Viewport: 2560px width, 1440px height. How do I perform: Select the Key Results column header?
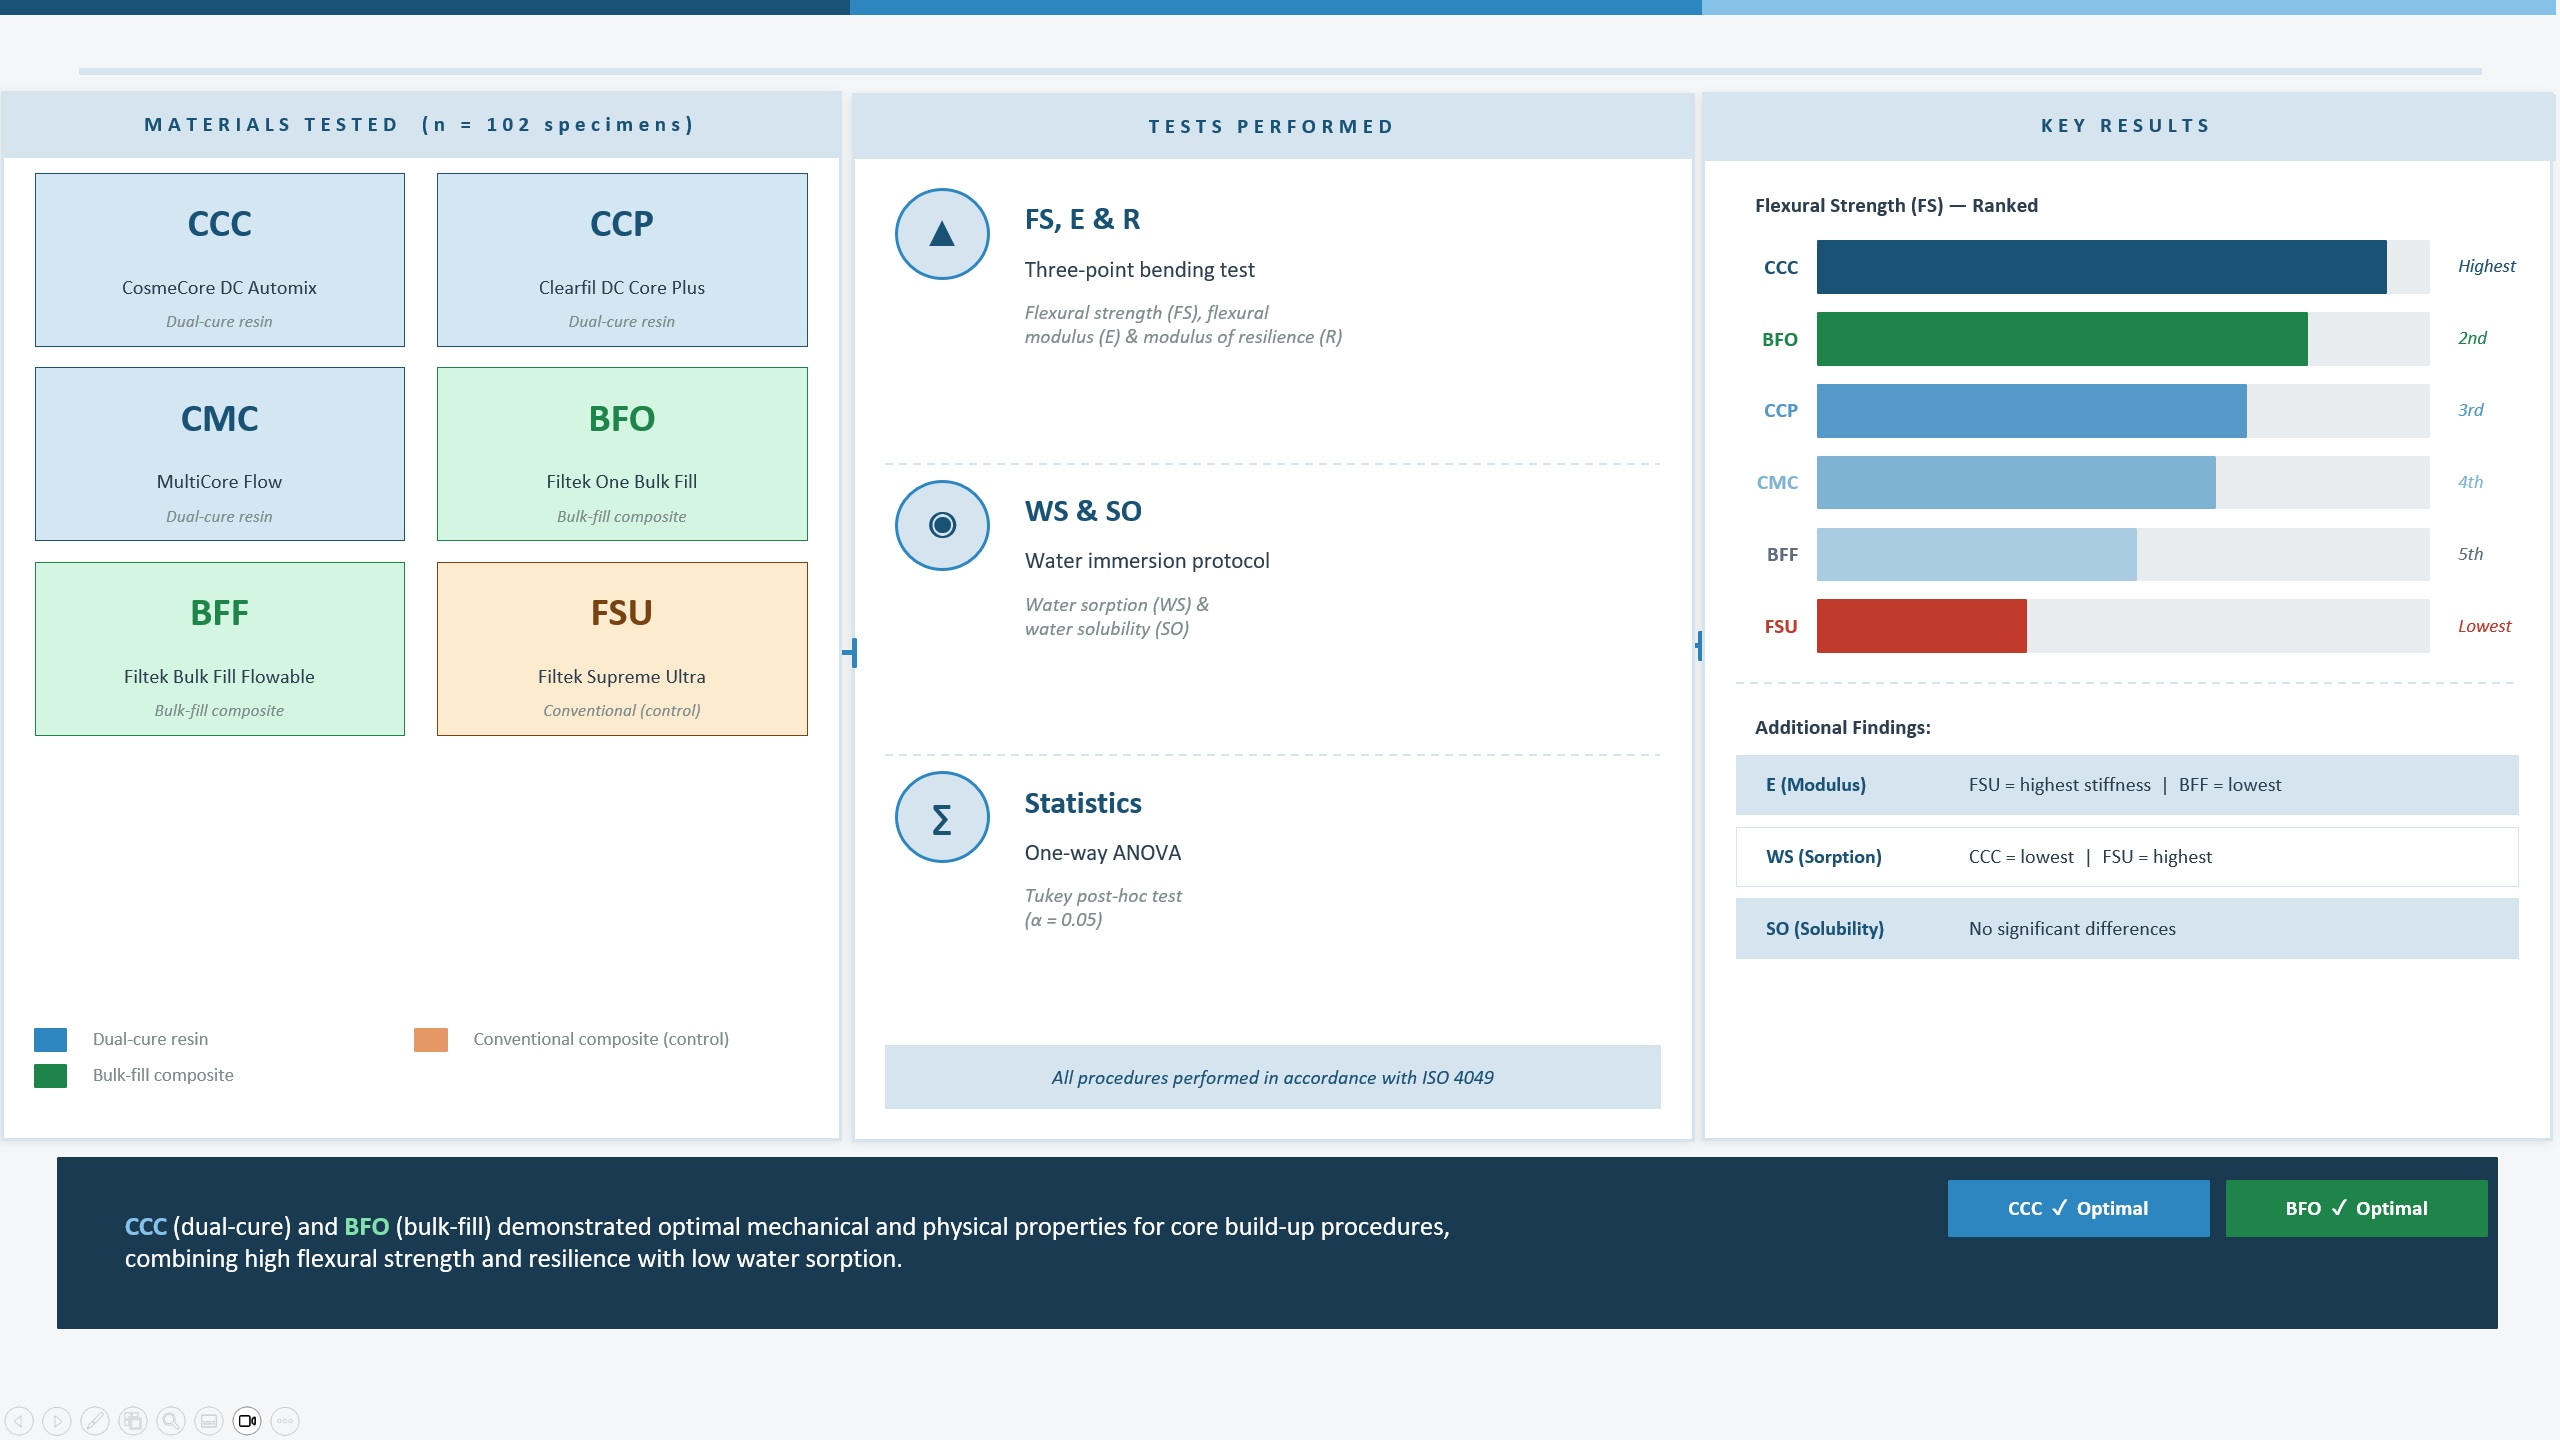2126,126
